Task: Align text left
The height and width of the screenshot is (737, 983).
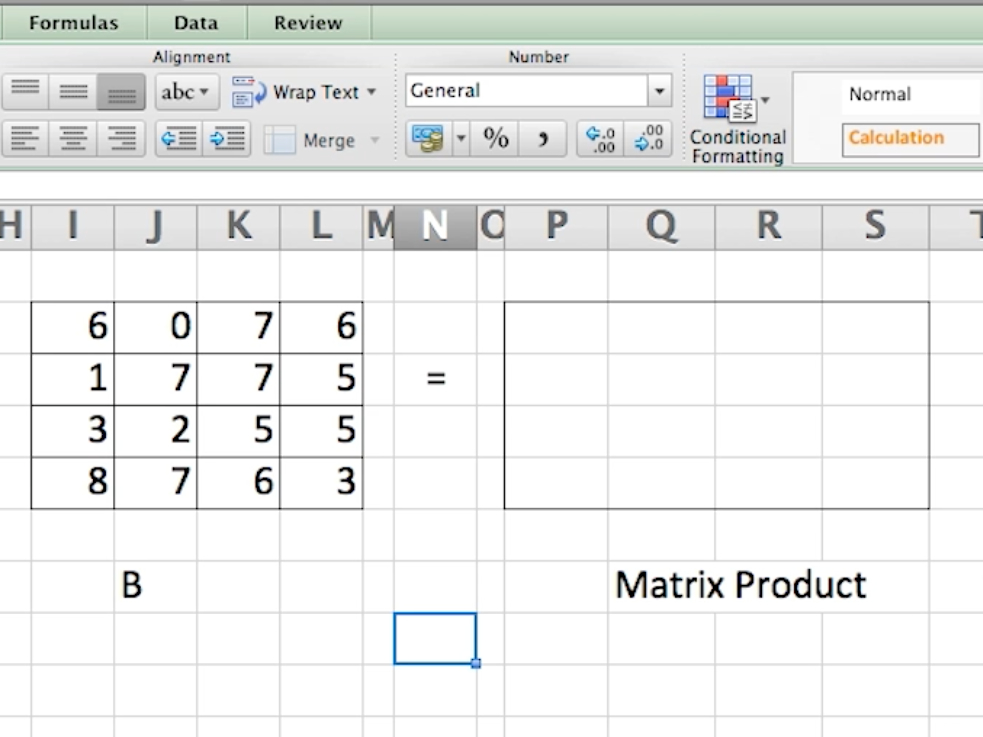Action: tap(25, 139)
